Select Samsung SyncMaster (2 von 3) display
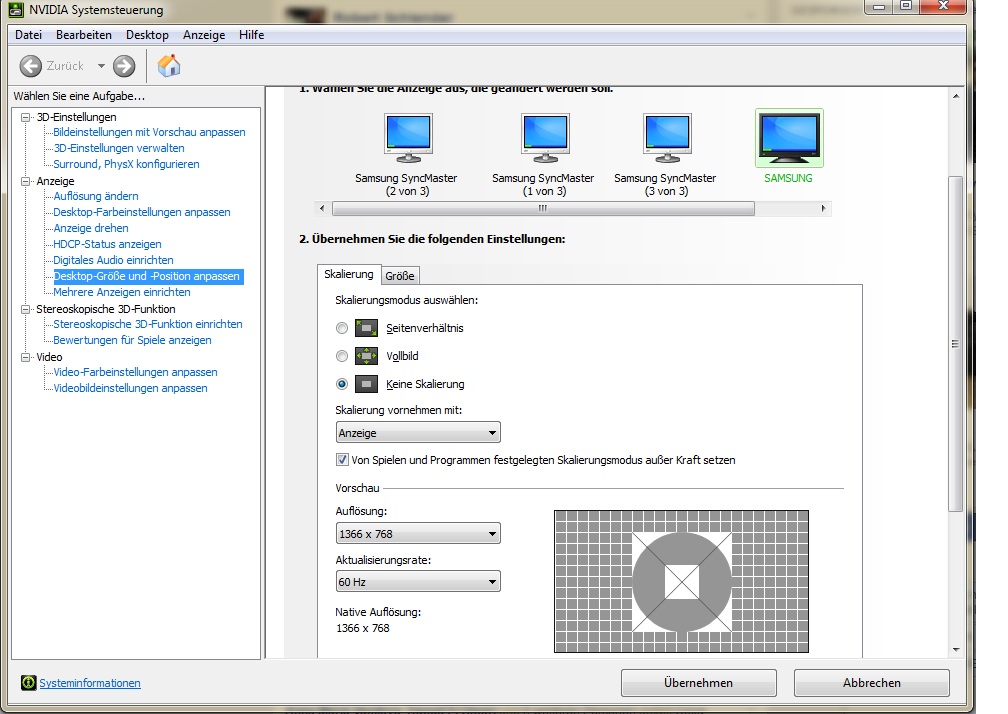 [x=406, y=155]
